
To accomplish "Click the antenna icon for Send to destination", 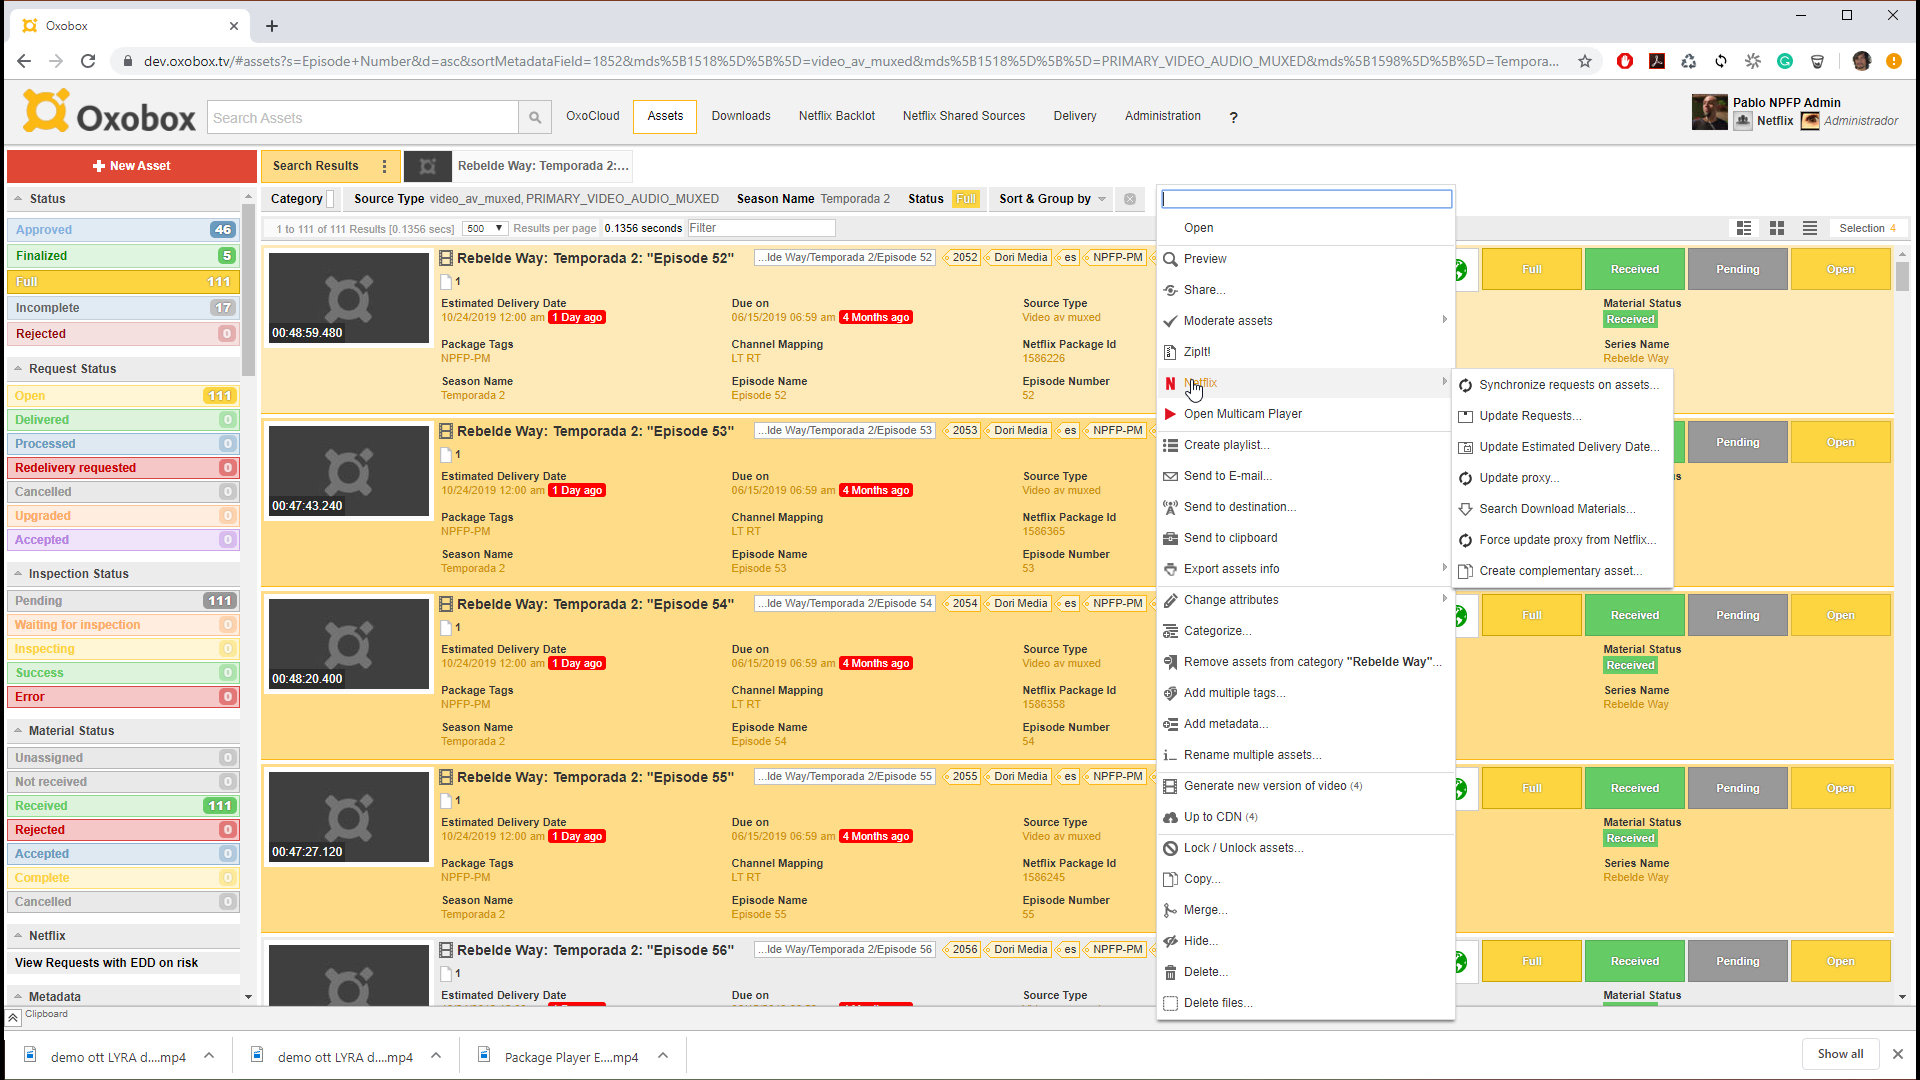I will (1170, 507).
